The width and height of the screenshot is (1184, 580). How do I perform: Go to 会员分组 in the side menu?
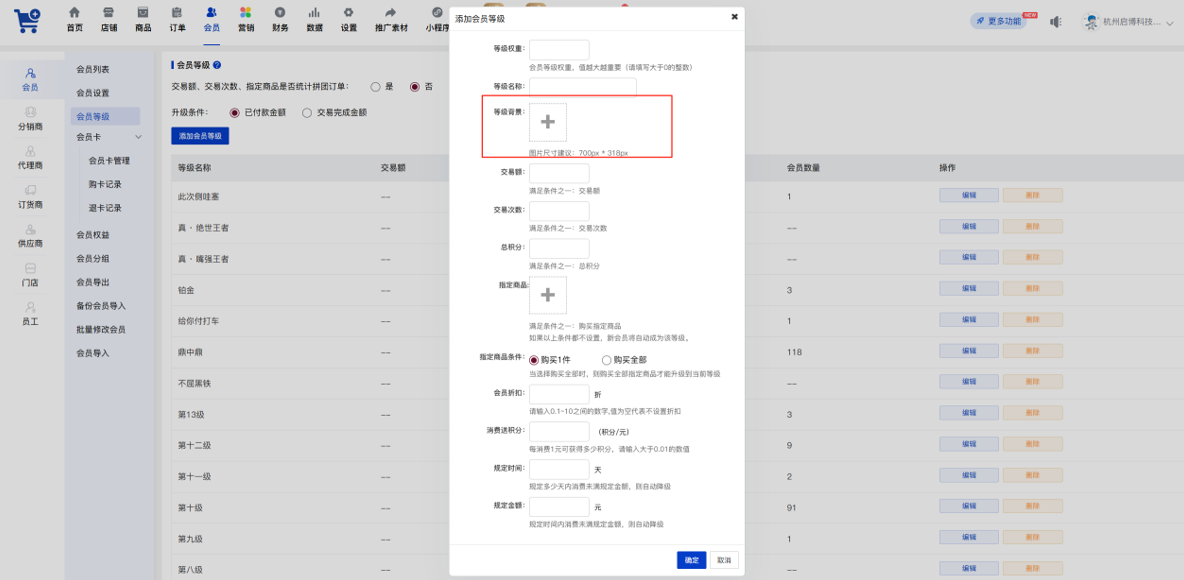pyautogui.click(x=93, y=258)
